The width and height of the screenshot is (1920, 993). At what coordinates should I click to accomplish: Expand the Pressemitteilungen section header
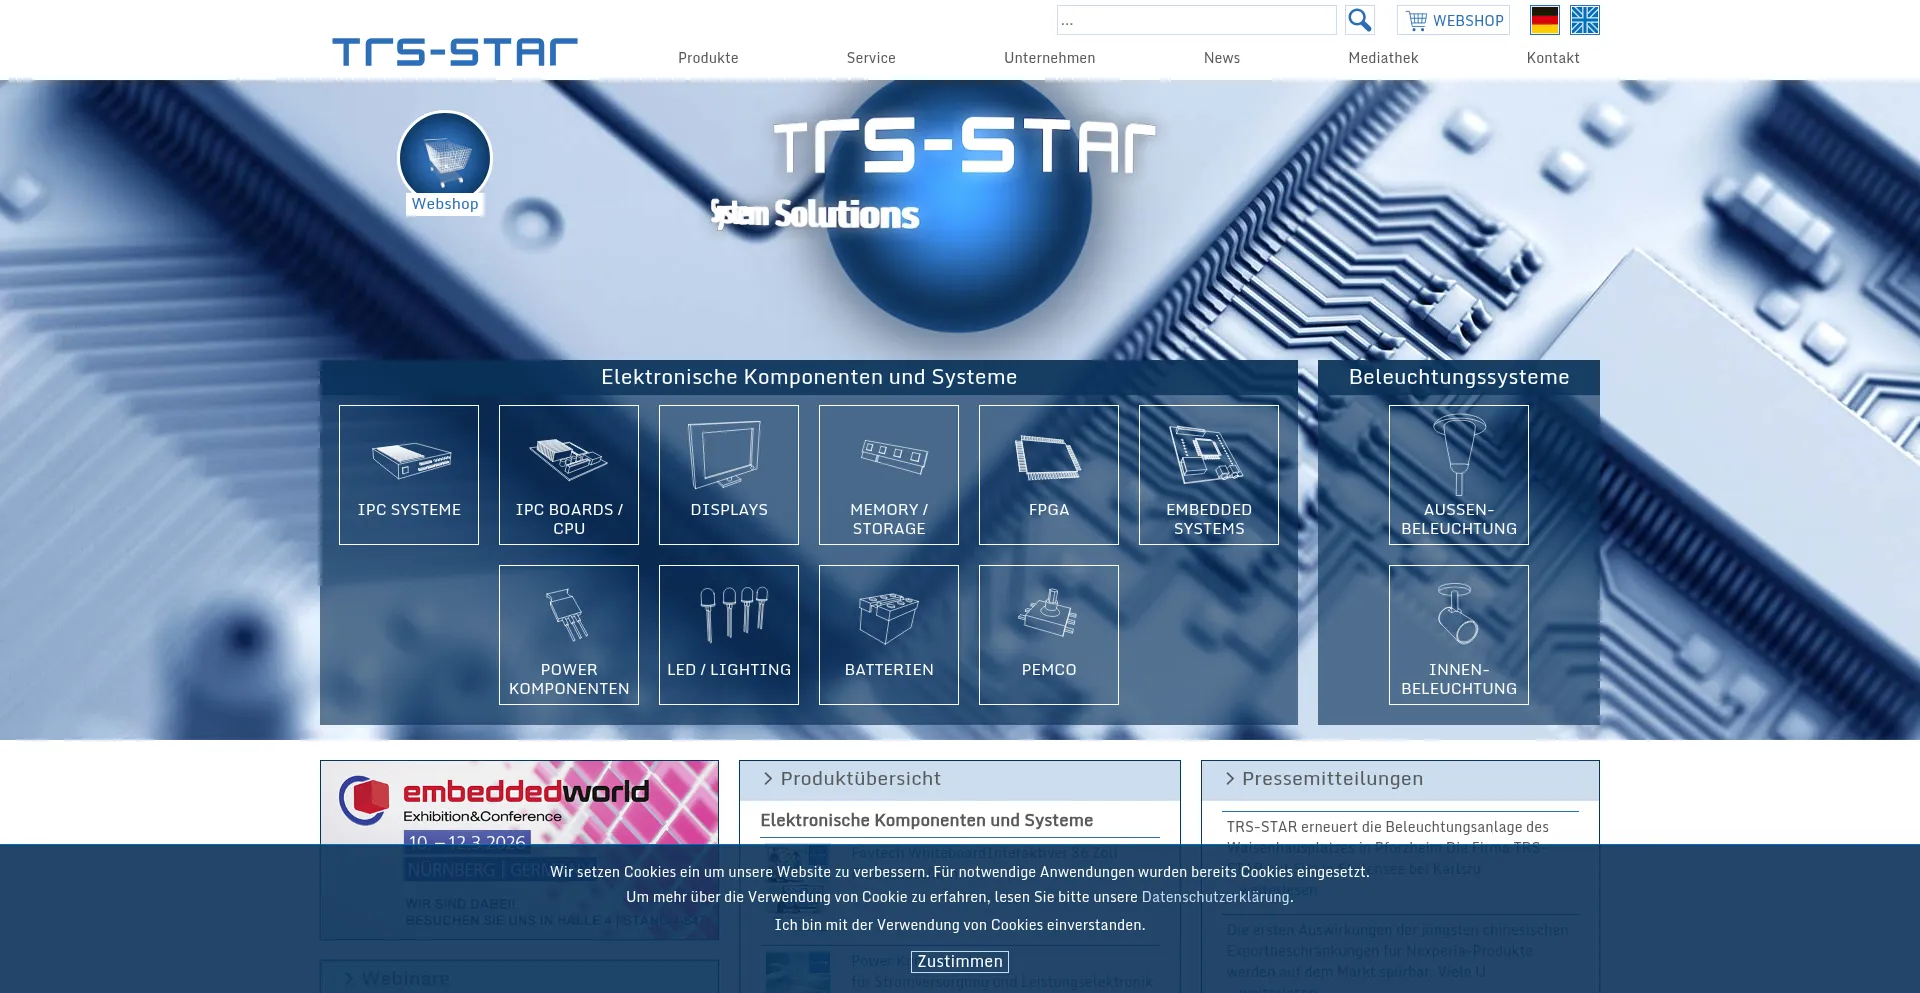(x=1332, y=779)
